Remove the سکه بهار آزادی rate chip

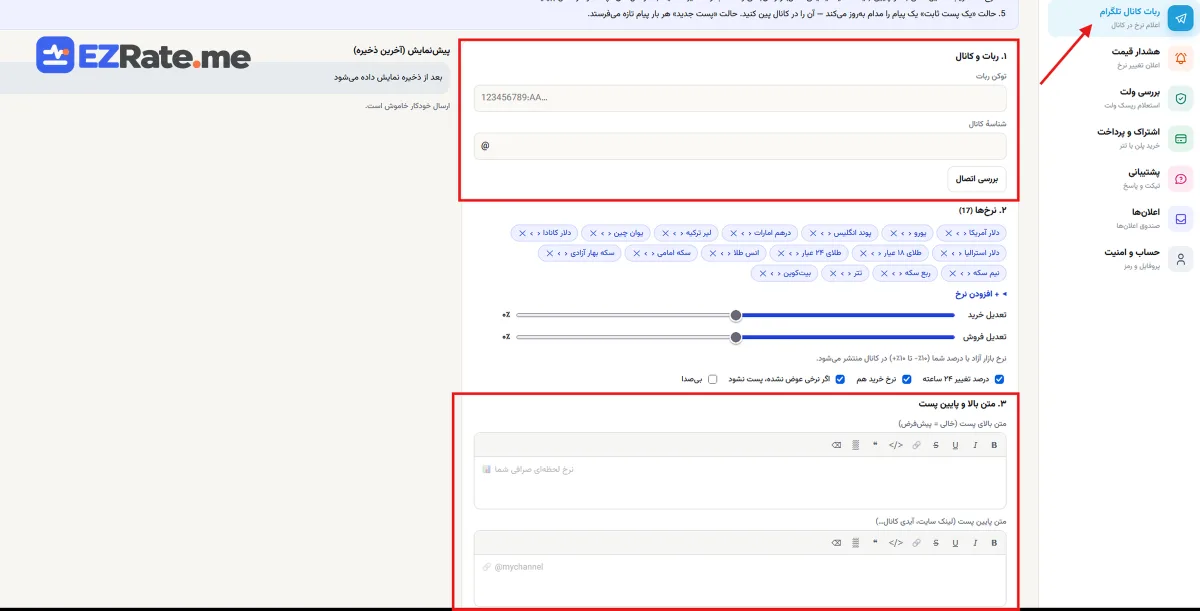coord(549,253)
